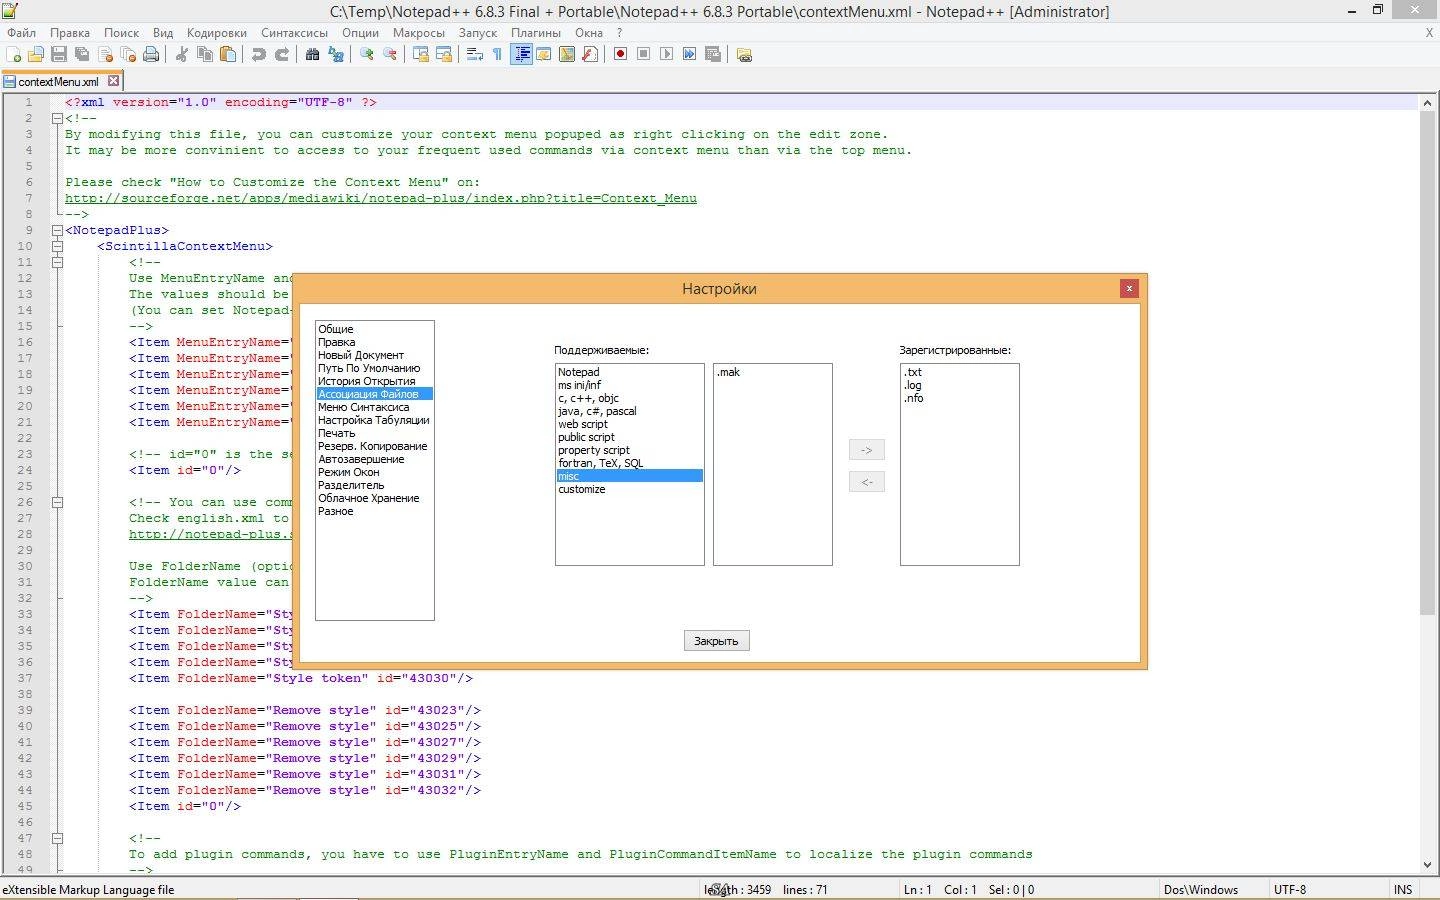Open the Синтаксисы menu
The image size is (1440, 900).
tap(294, 32)
